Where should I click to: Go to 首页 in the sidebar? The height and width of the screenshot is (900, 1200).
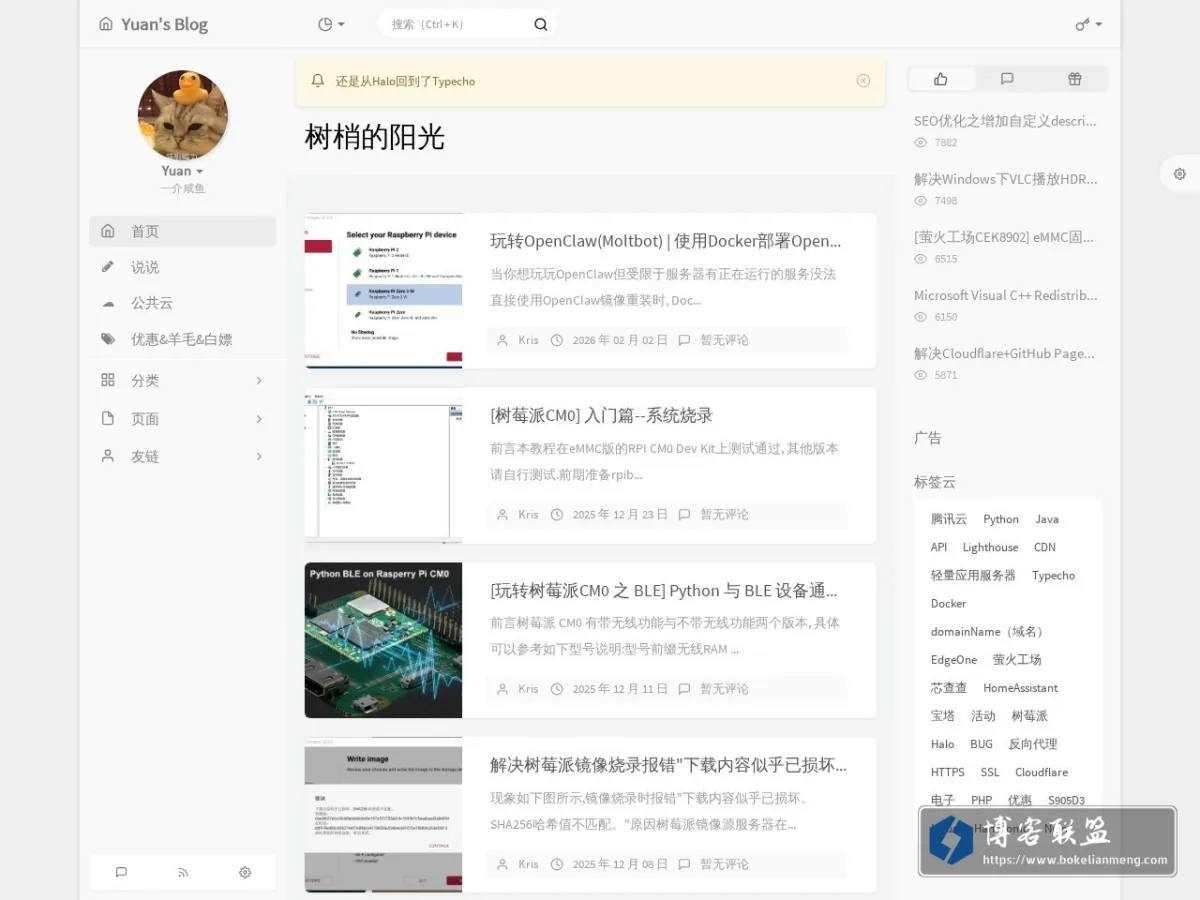[x=183, y=231]
